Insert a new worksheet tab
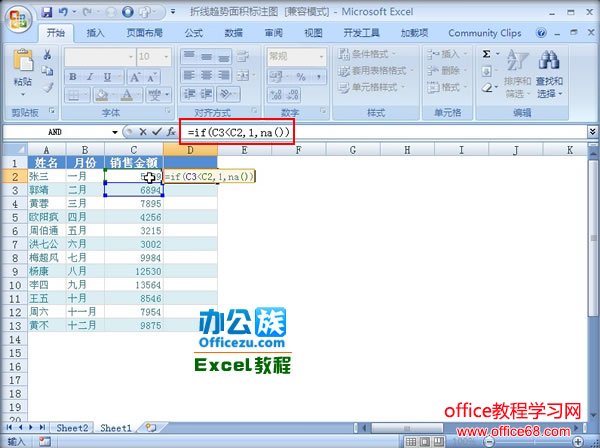This screenshot has width=600, height=448. tap(151, 428)
